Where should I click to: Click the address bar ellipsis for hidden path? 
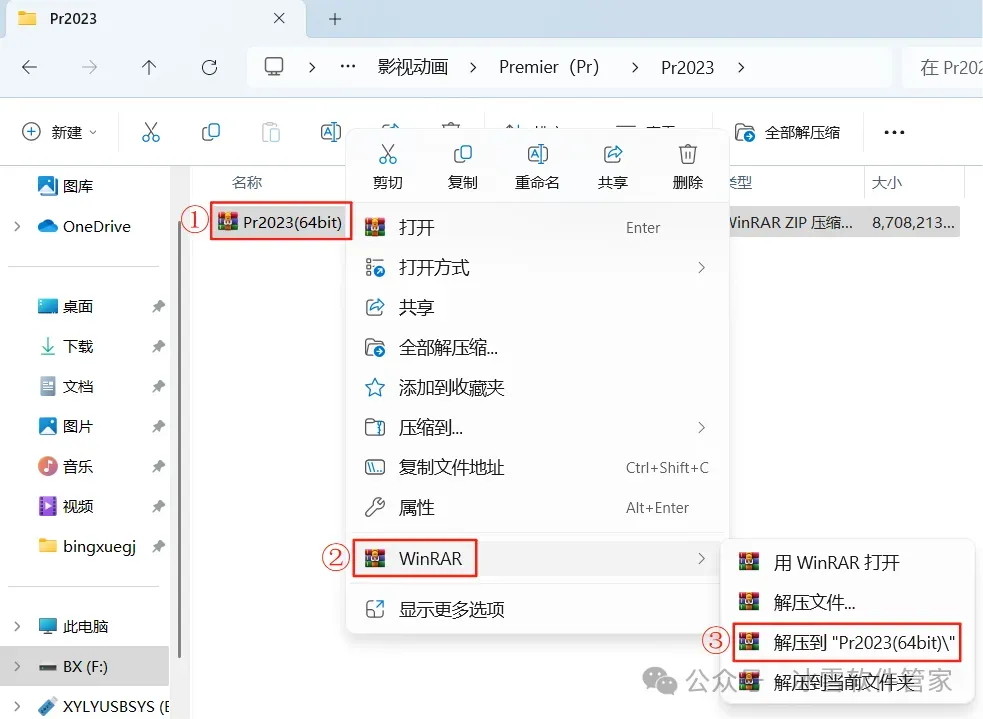[348, 66]
